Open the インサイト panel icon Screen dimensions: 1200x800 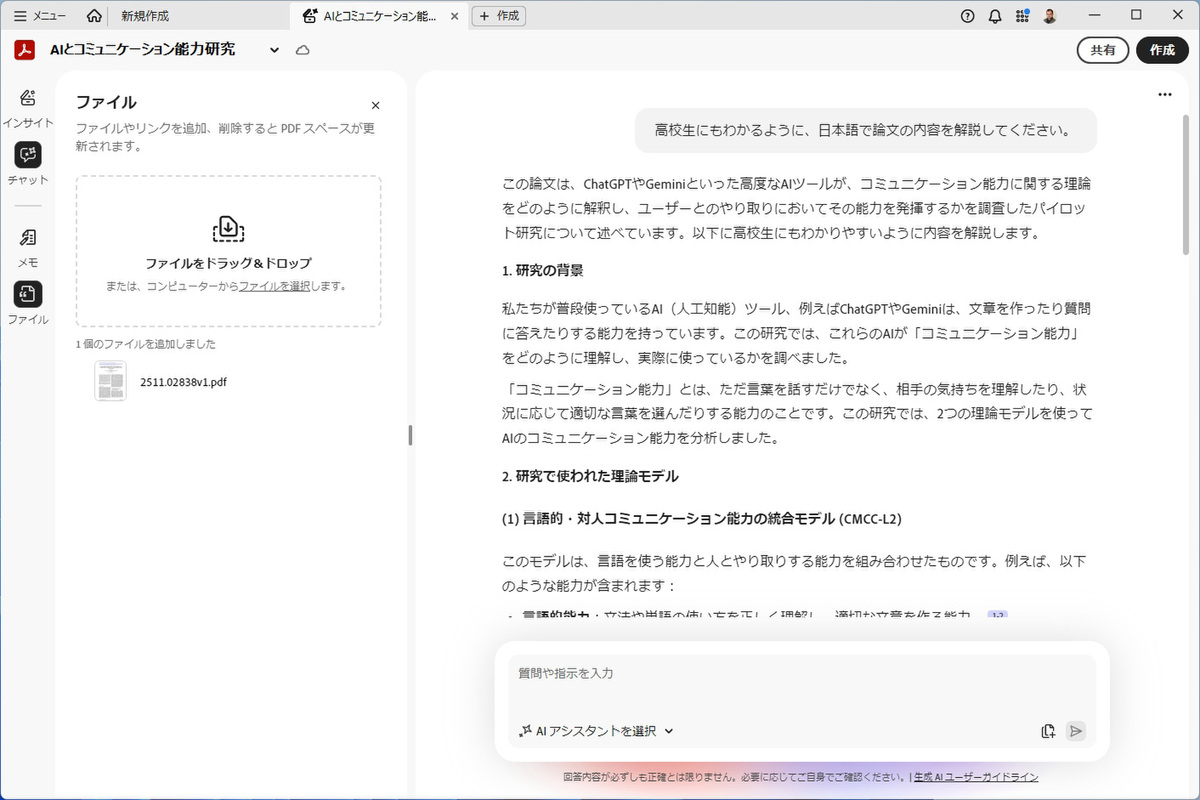[x=28, y=98]
